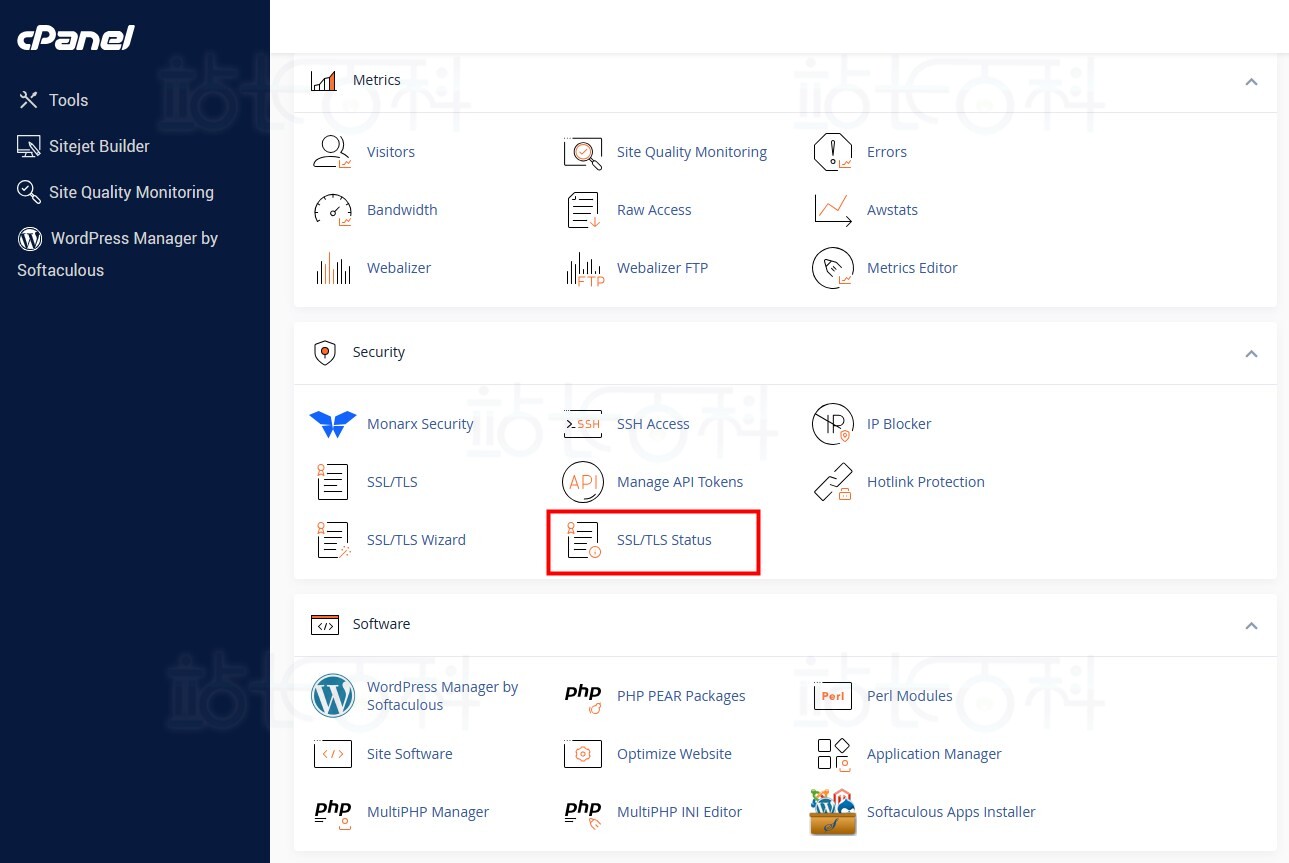
Task: Open the SSH Access icon
Action: (583, 424)
